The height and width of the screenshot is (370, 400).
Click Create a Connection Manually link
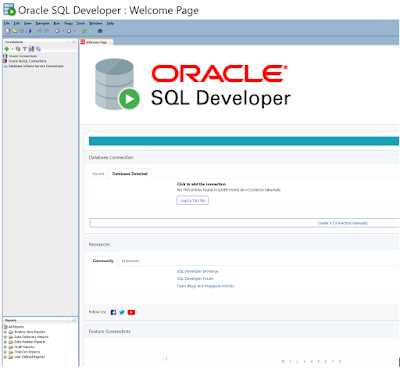343,223
